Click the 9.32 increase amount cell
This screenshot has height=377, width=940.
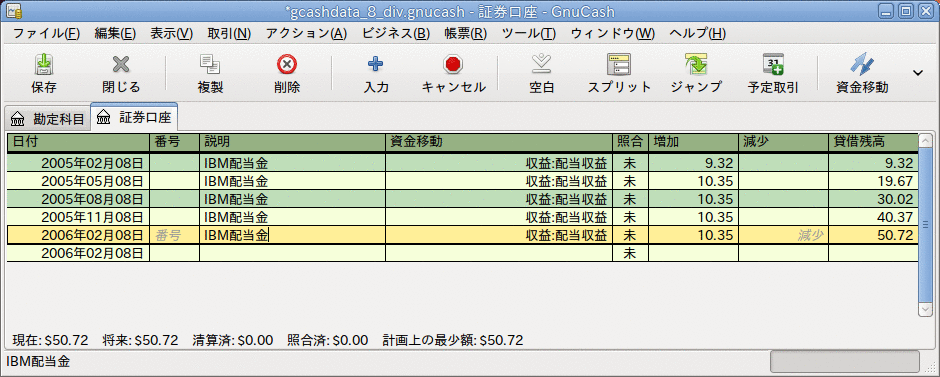[x=694, y=163]
